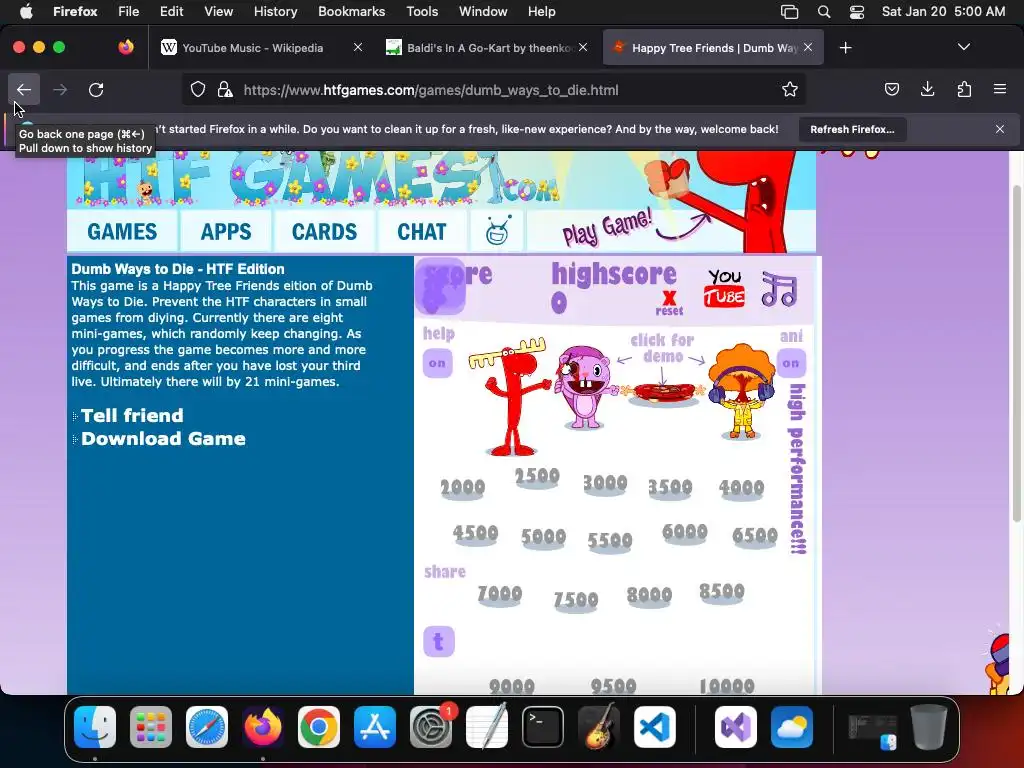Click the Play Game banner text
The height and width of the screenshot is (768, 1024).
pos(607,228)
